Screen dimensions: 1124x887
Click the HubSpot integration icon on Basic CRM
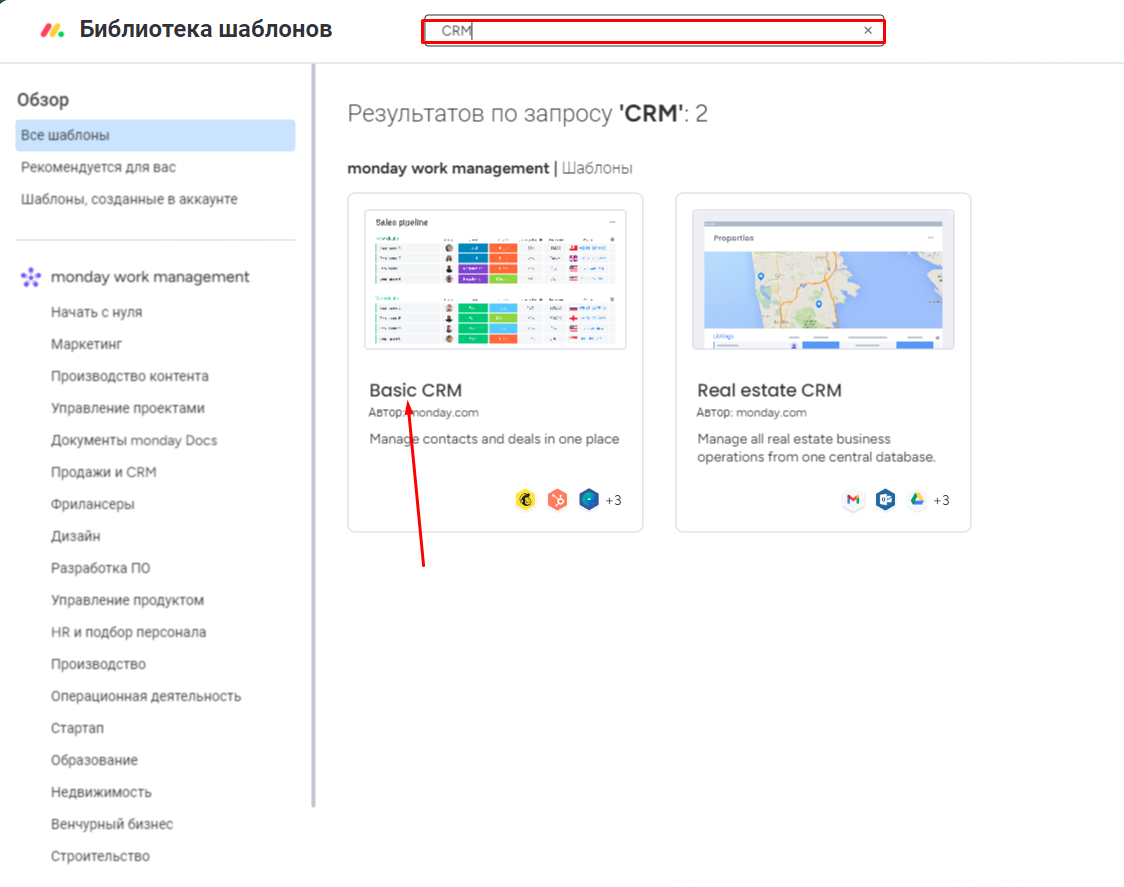[x=557, y=500]
